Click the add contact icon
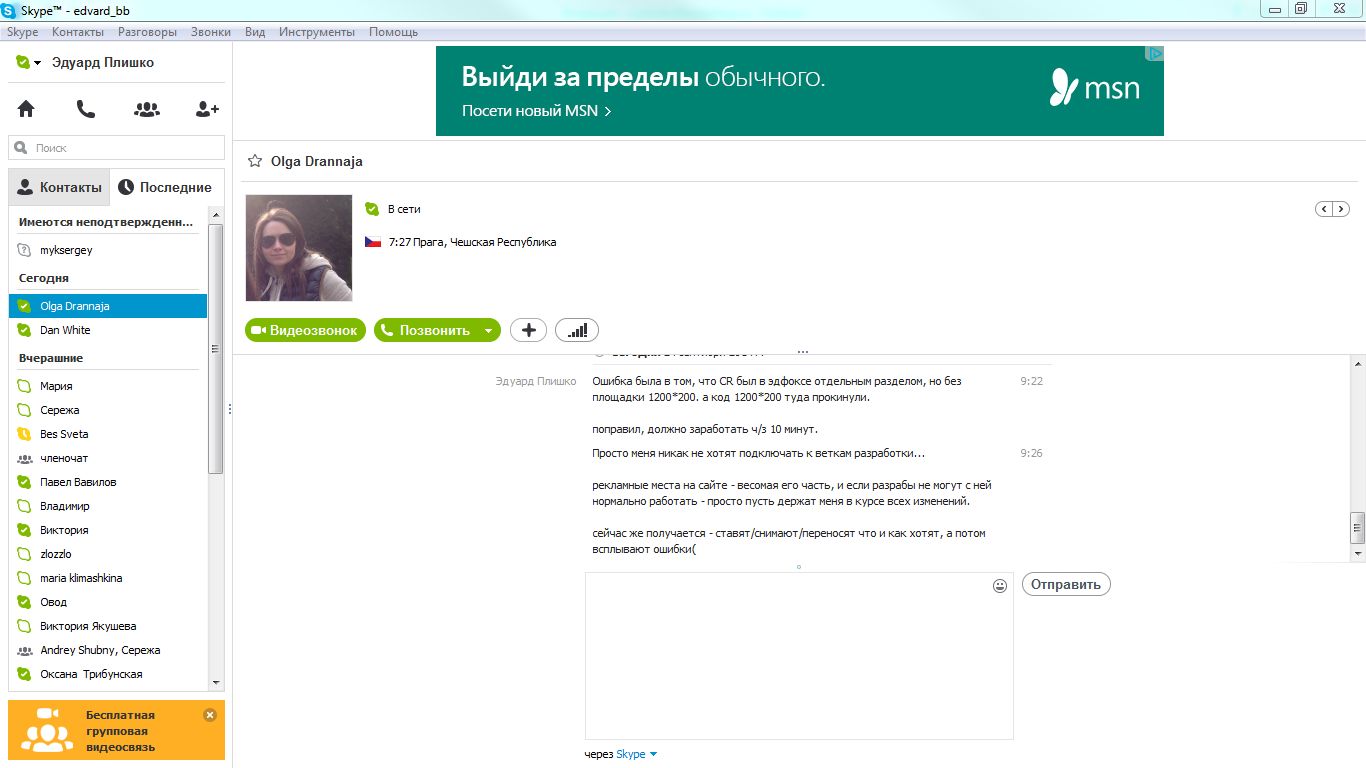Screen dimensions: 1366x768 [x=207, y=109]
